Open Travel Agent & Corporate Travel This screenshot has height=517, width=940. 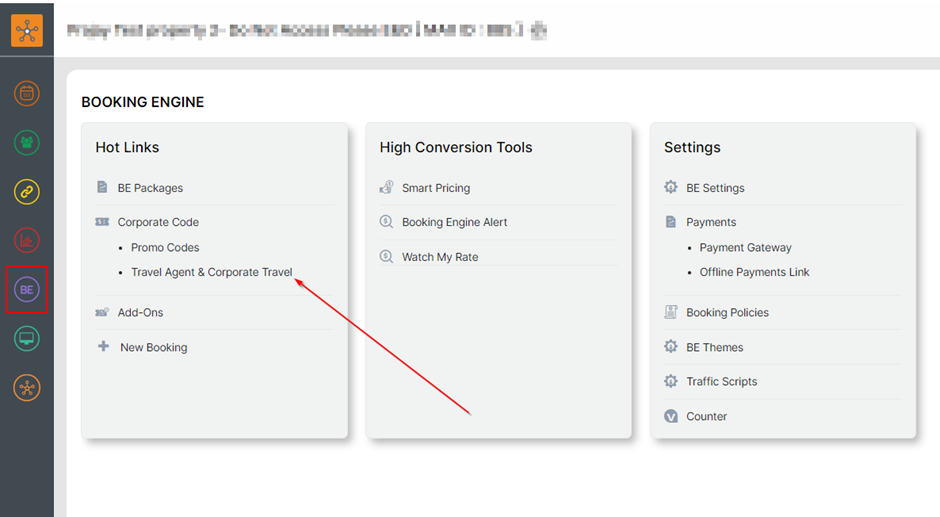(211, 272)
